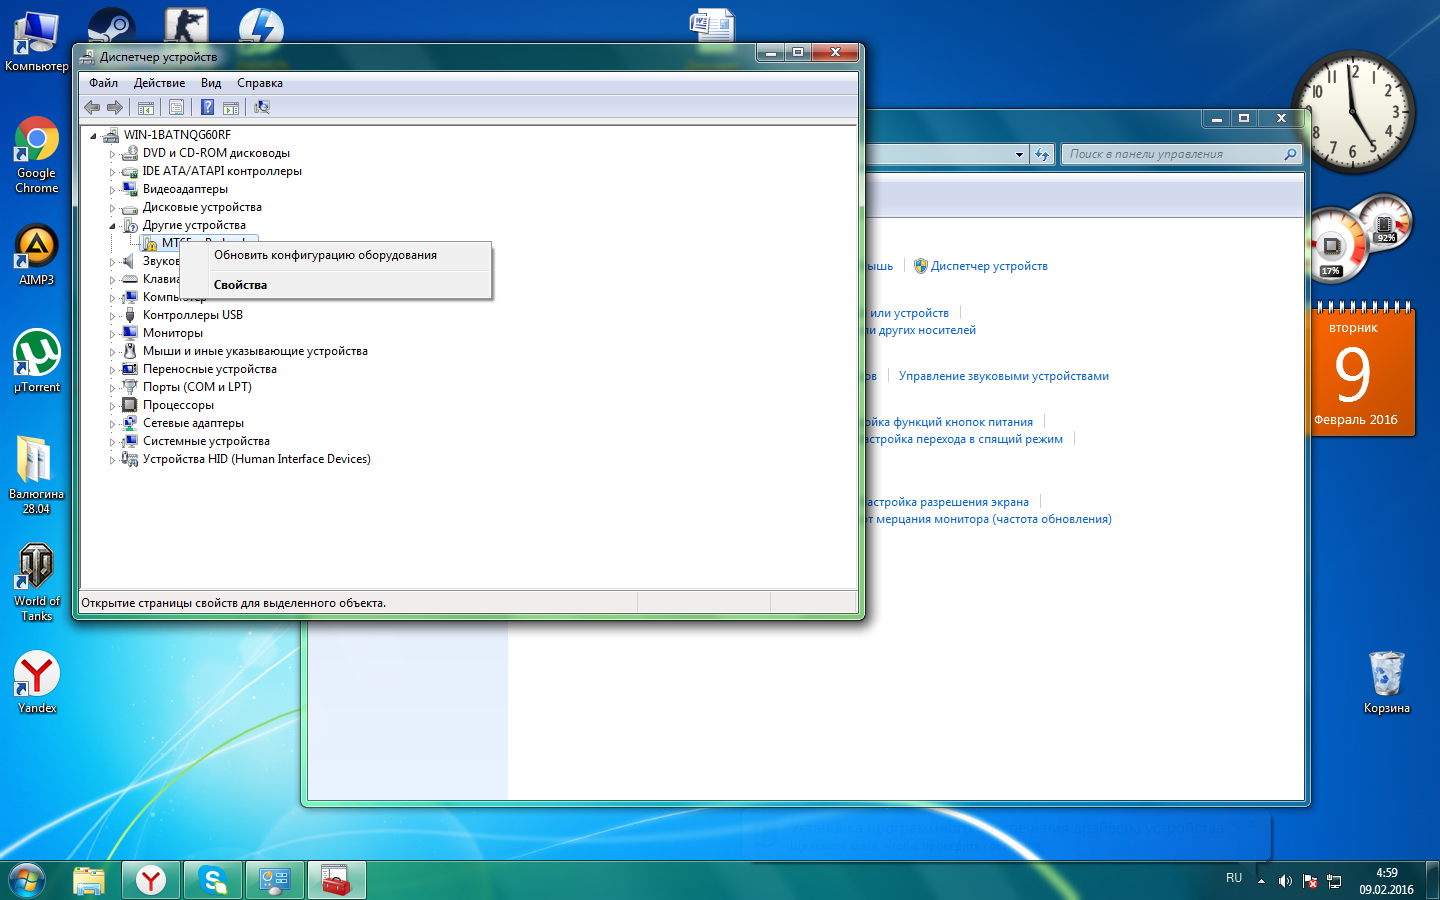
Task: Click the Properties sheet toolbar icon
Action: coord(176,107)
